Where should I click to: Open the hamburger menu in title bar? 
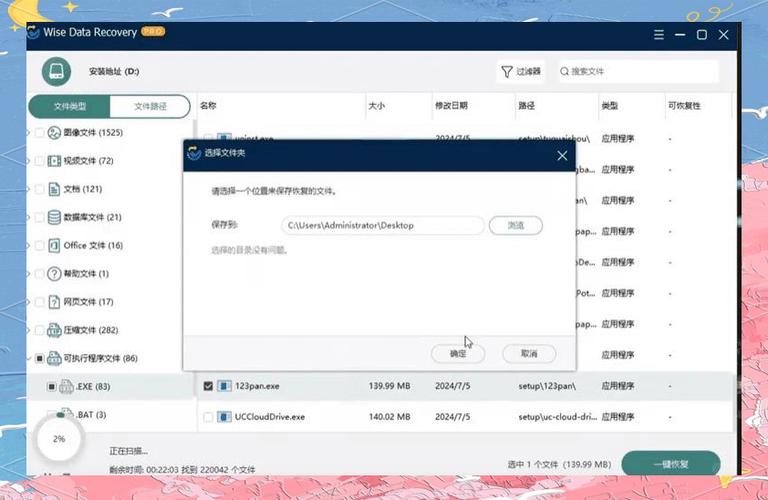click(659, 35)
